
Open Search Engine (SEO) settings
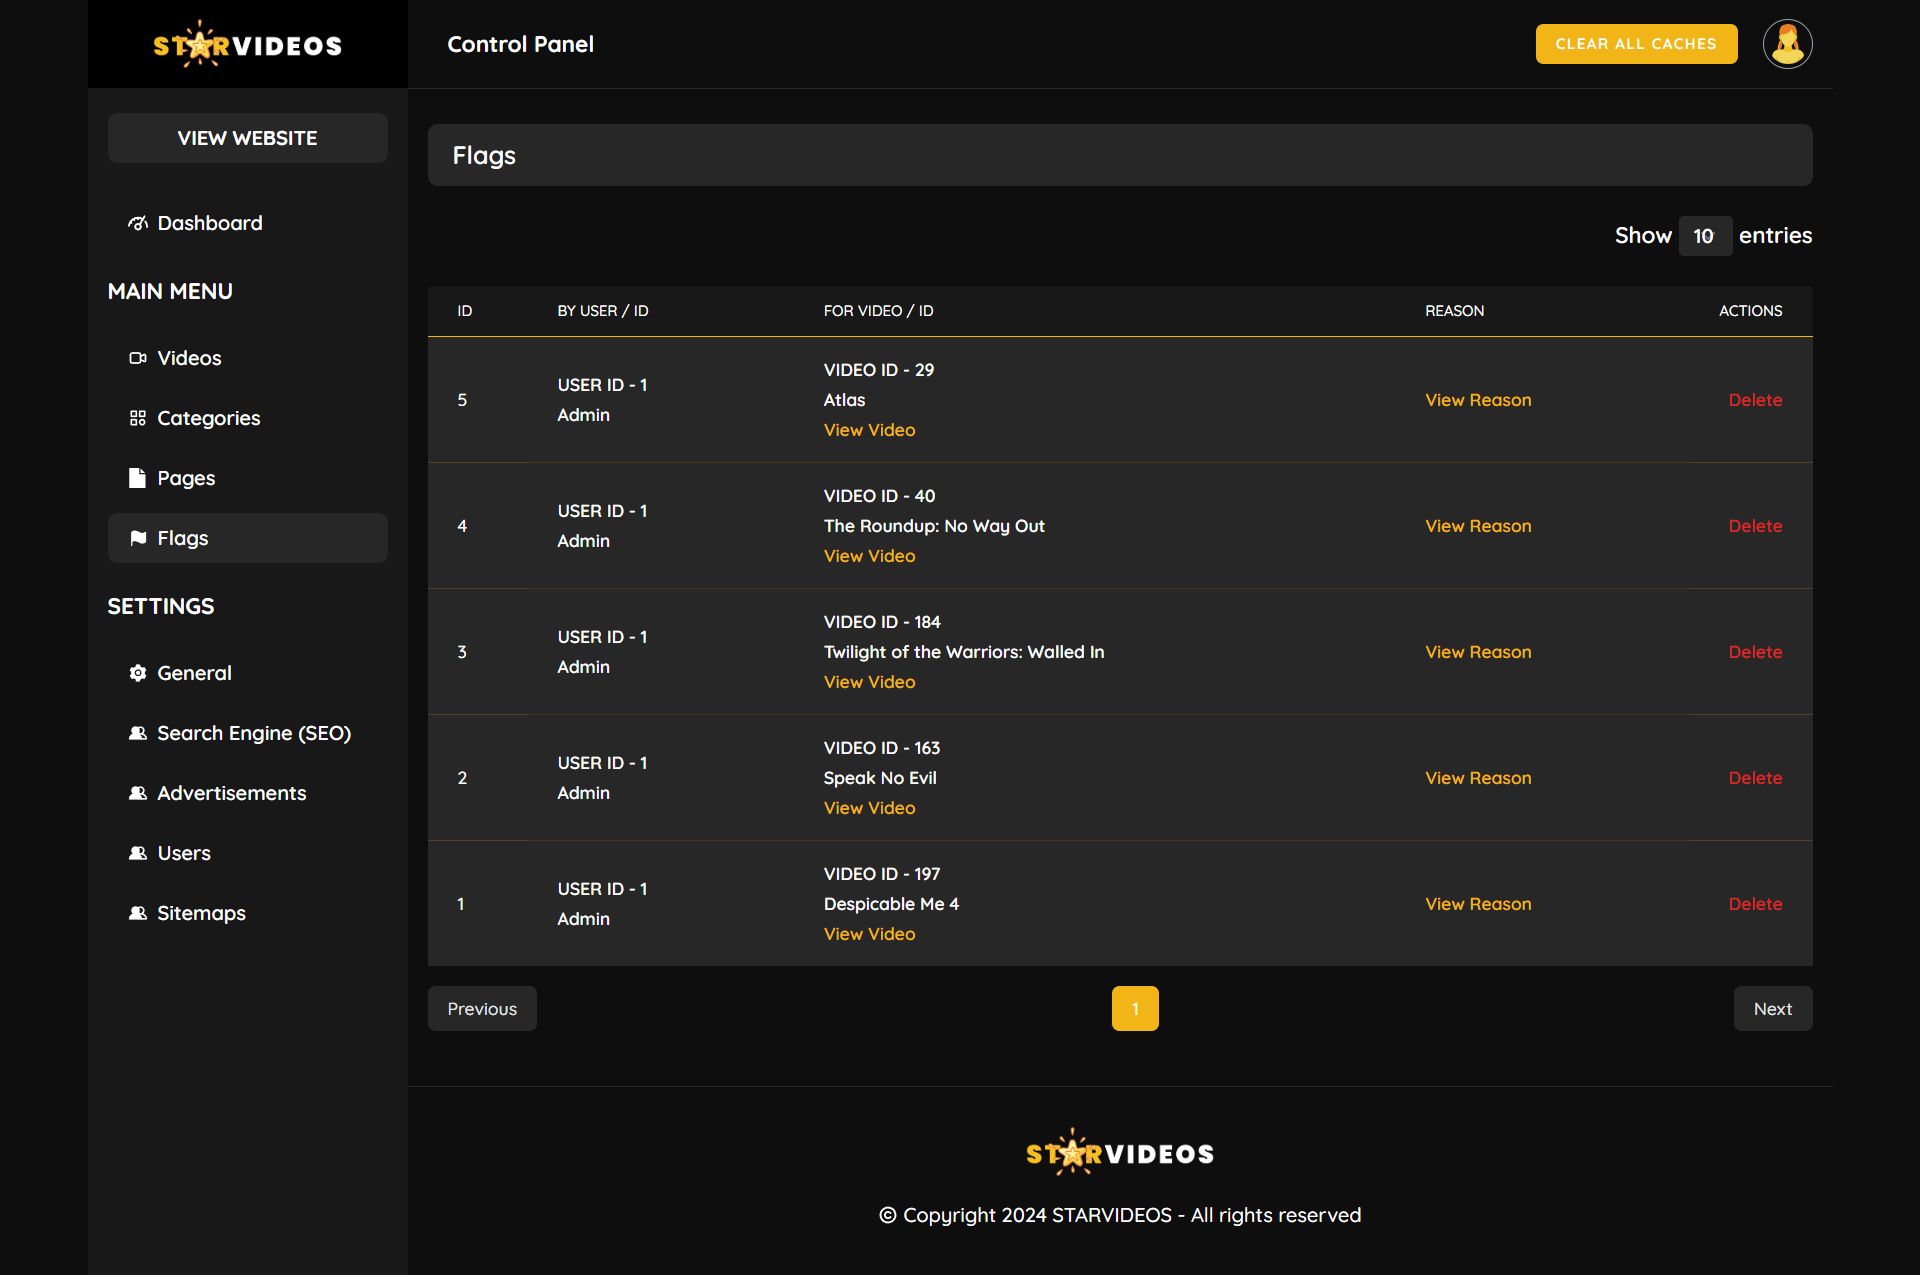(253, 733)
